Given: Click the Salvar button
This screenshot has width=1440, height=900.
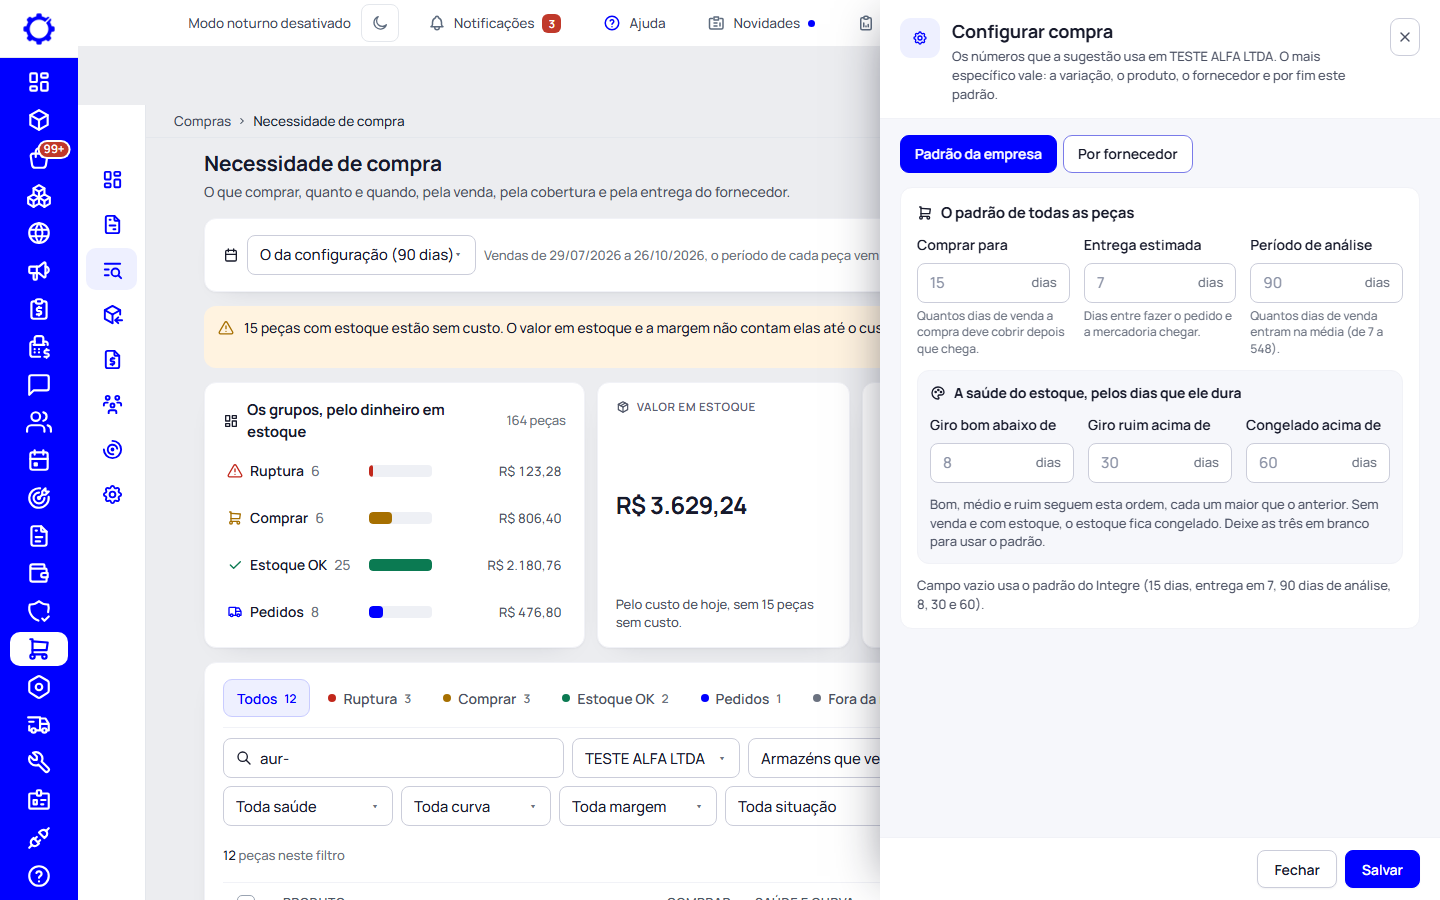Looking at the screenshot, I should 1382,869.
